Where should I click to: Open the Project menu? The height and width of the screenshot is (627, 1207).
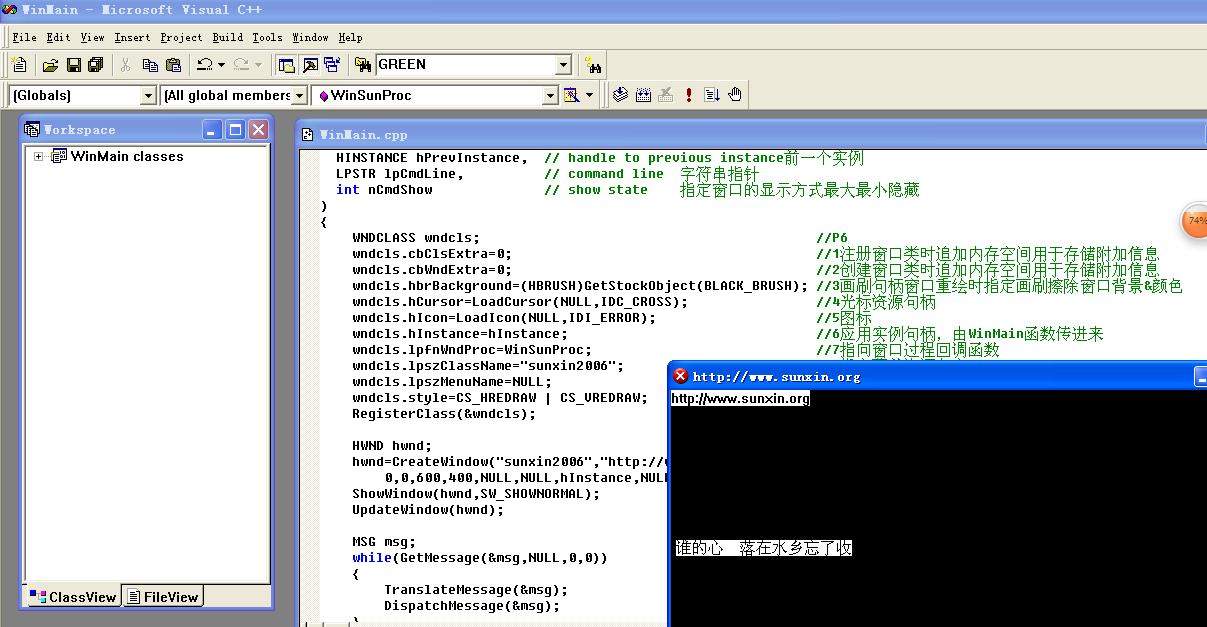[x=181, y=37]
